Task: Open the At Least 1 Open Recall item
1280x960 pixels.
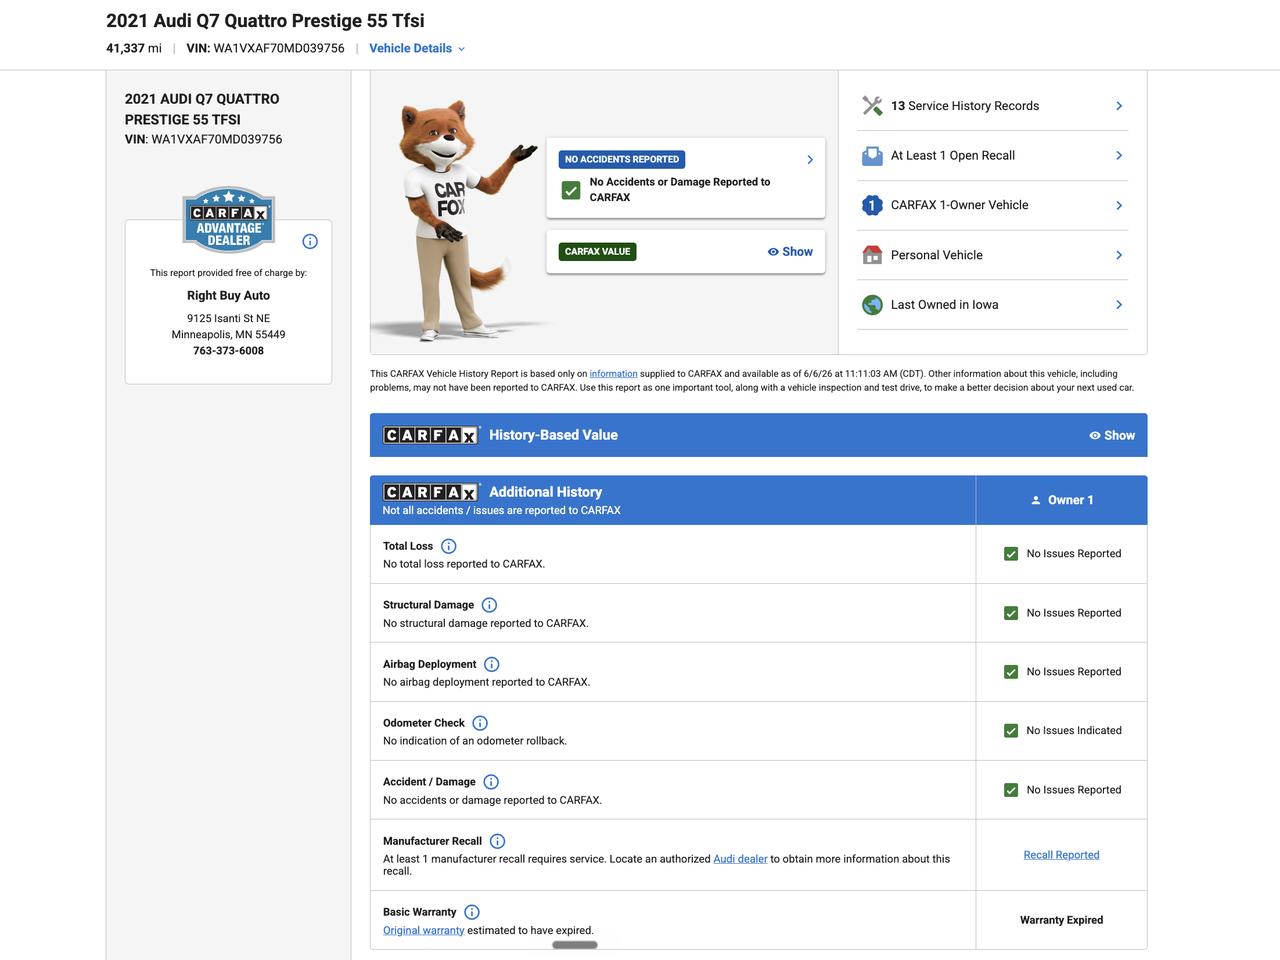Action: click(992, 156)
